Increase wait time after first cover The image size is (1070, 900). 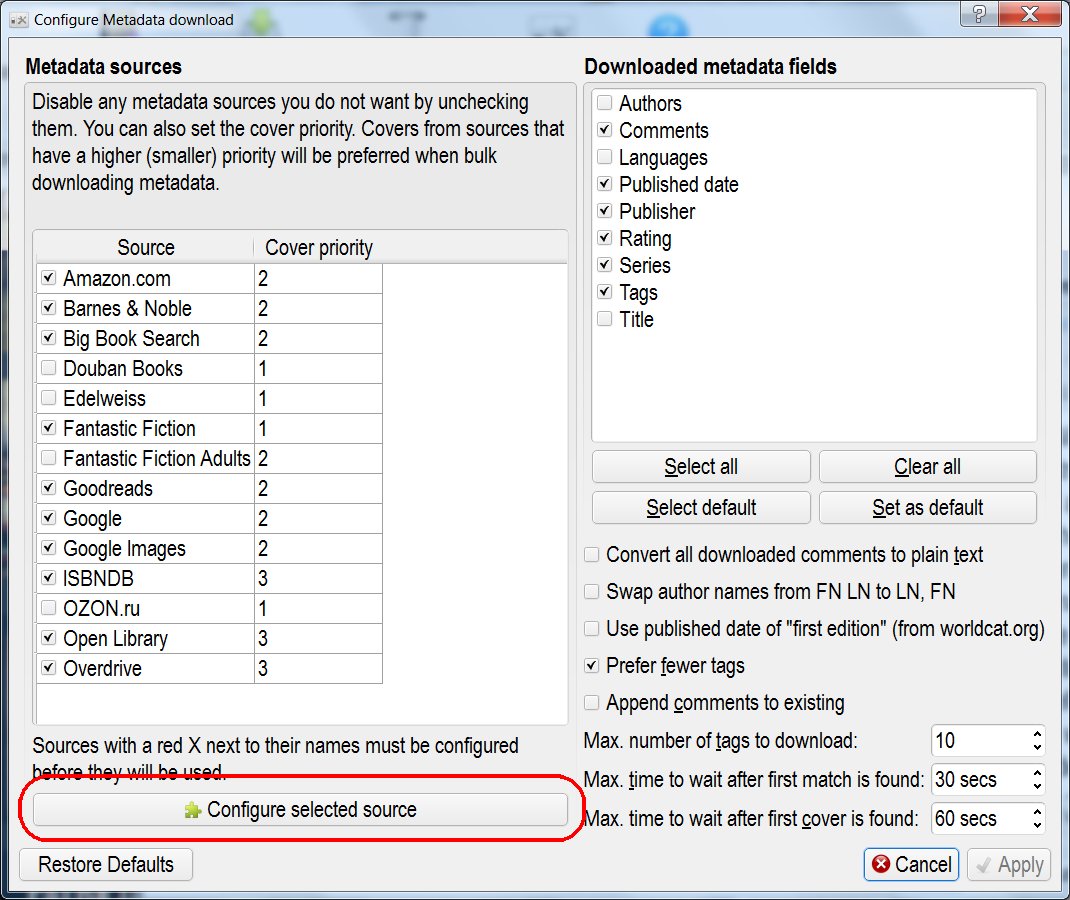point(1037,812)
